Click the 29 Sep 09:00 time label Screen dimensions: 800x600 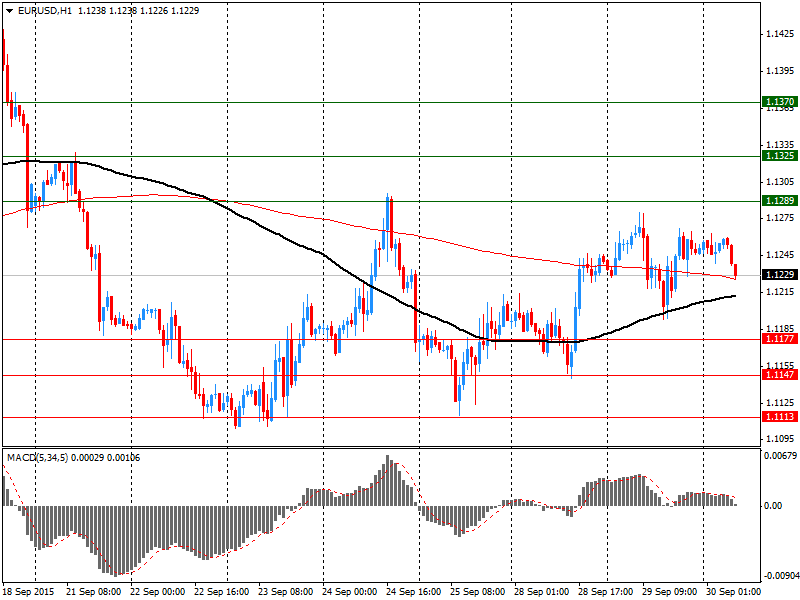pos(670,592)
